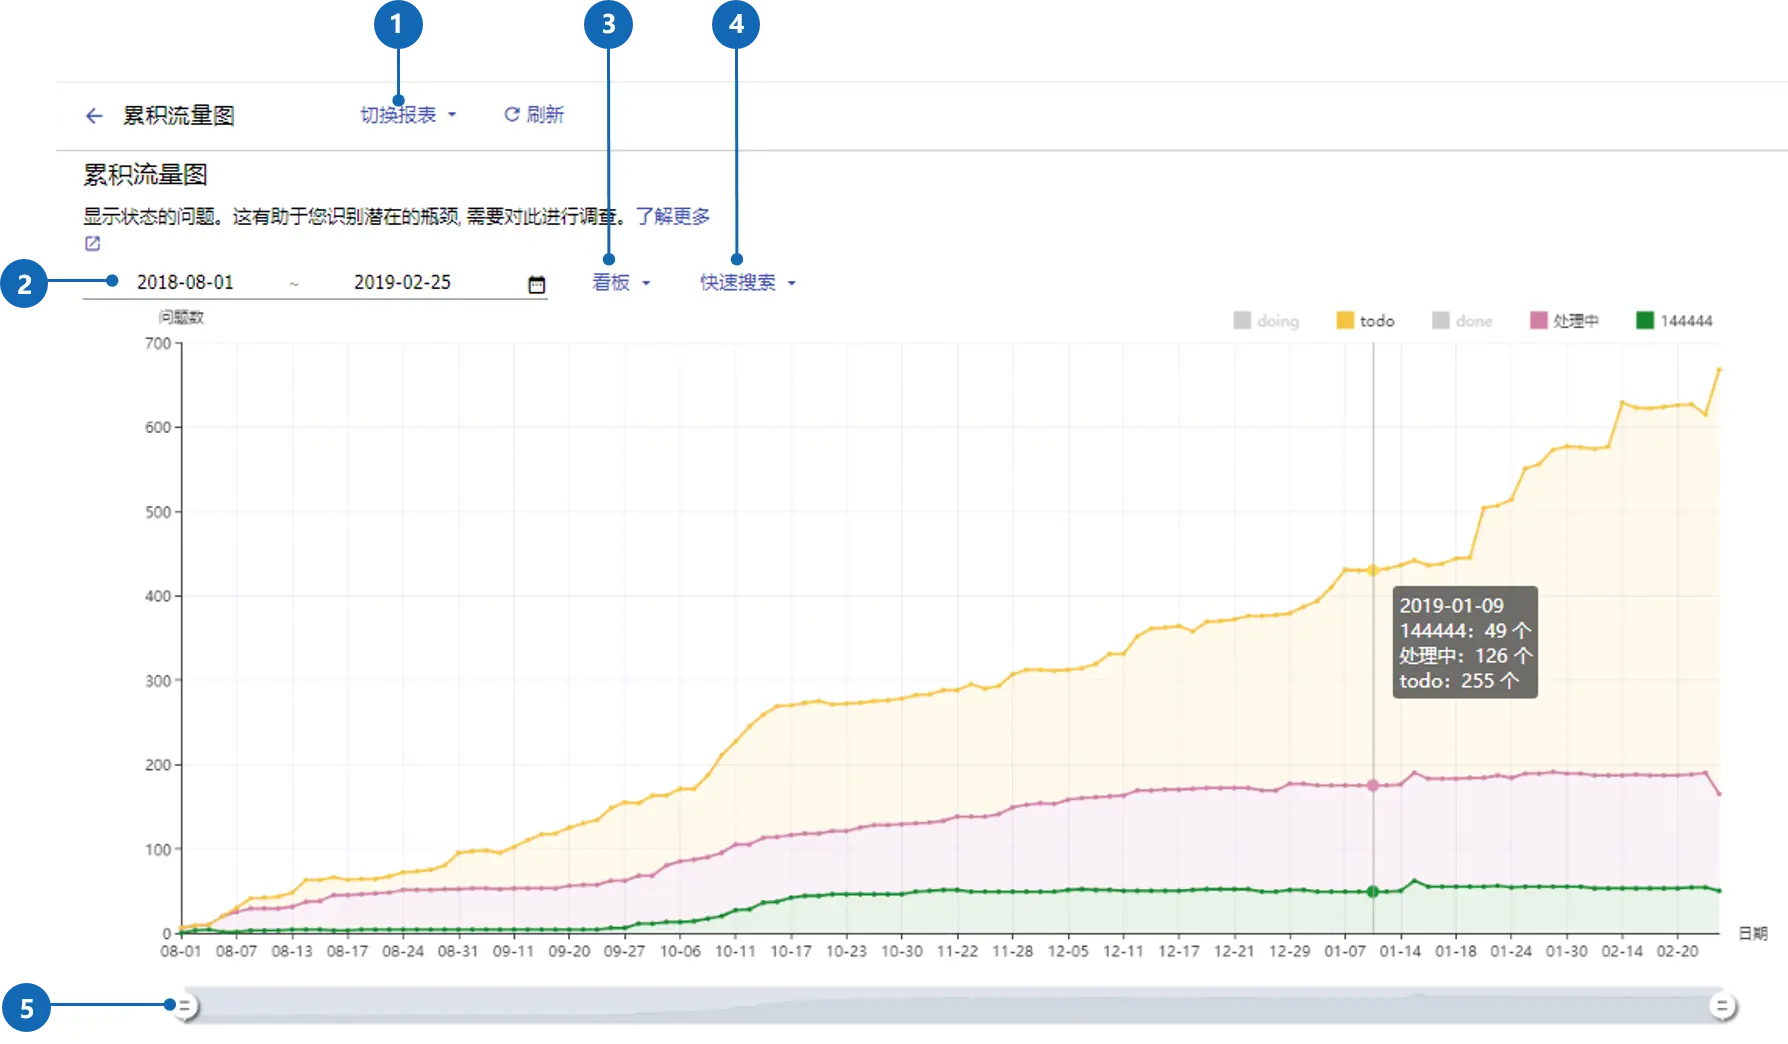Click the yellow todo data point at 01-09
The image size is (1788, 1044).
pyautogui.click(x=1373, y=570)
